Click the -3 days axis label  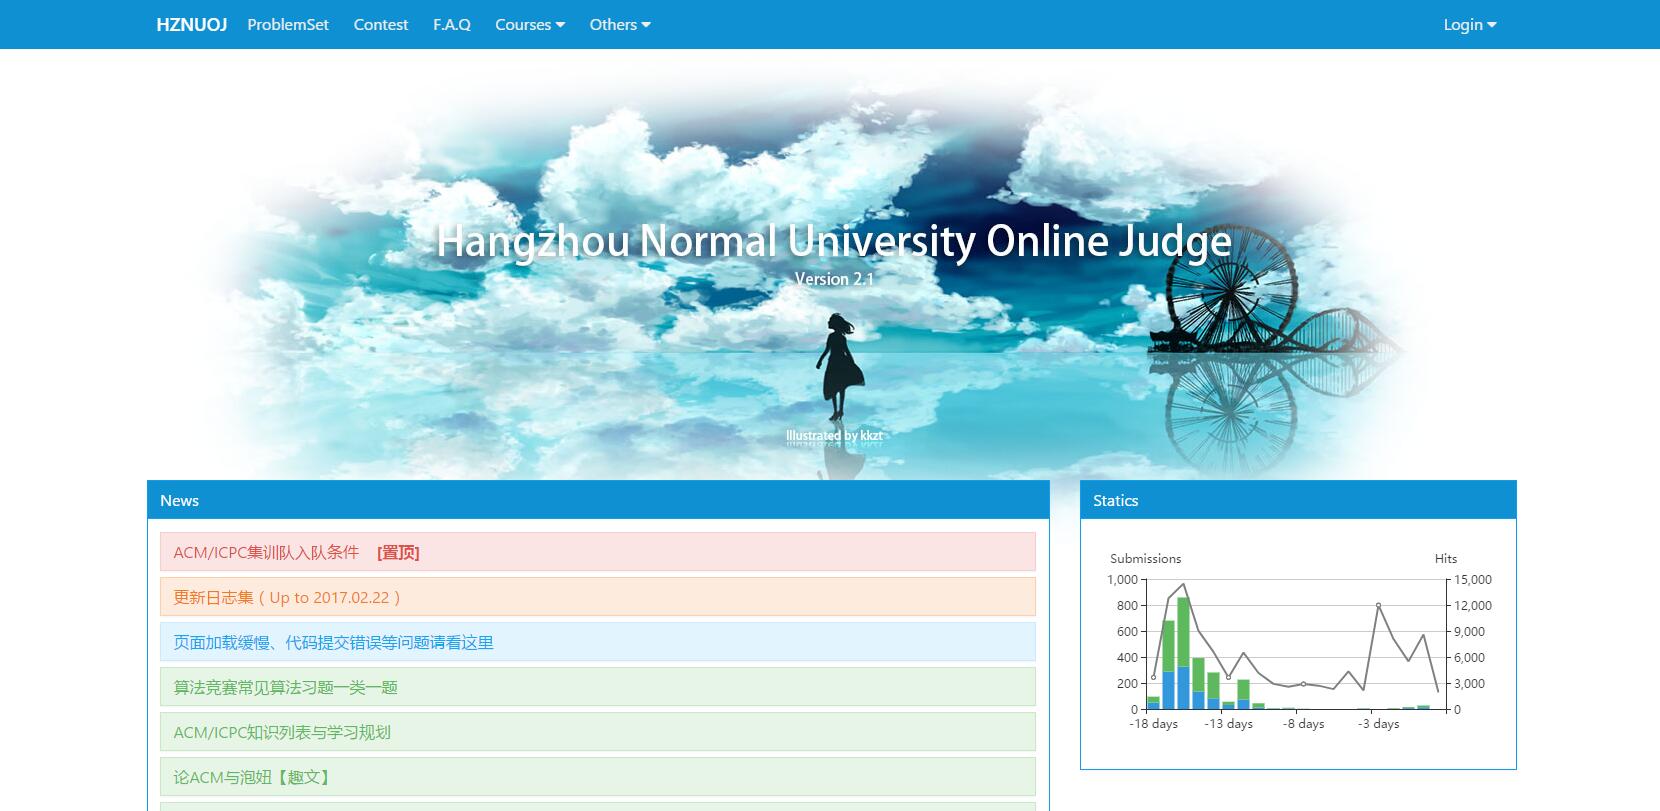click(x=1379, y=723)
